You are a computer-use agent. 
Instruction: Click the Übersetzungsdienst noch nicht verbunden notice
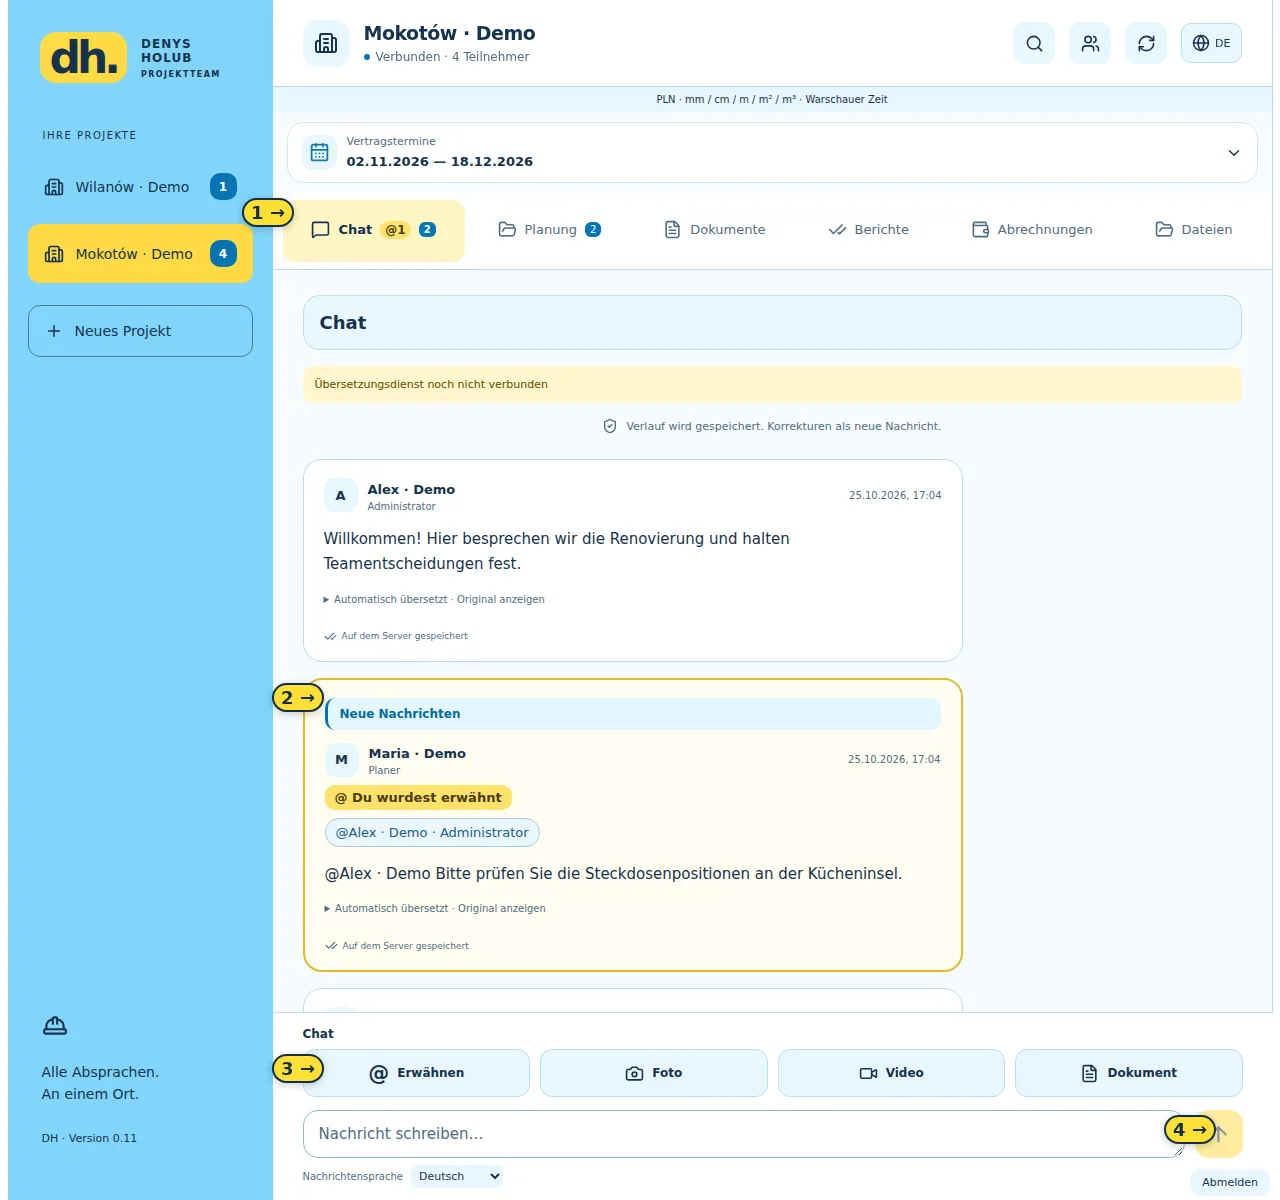pos(772,385)
